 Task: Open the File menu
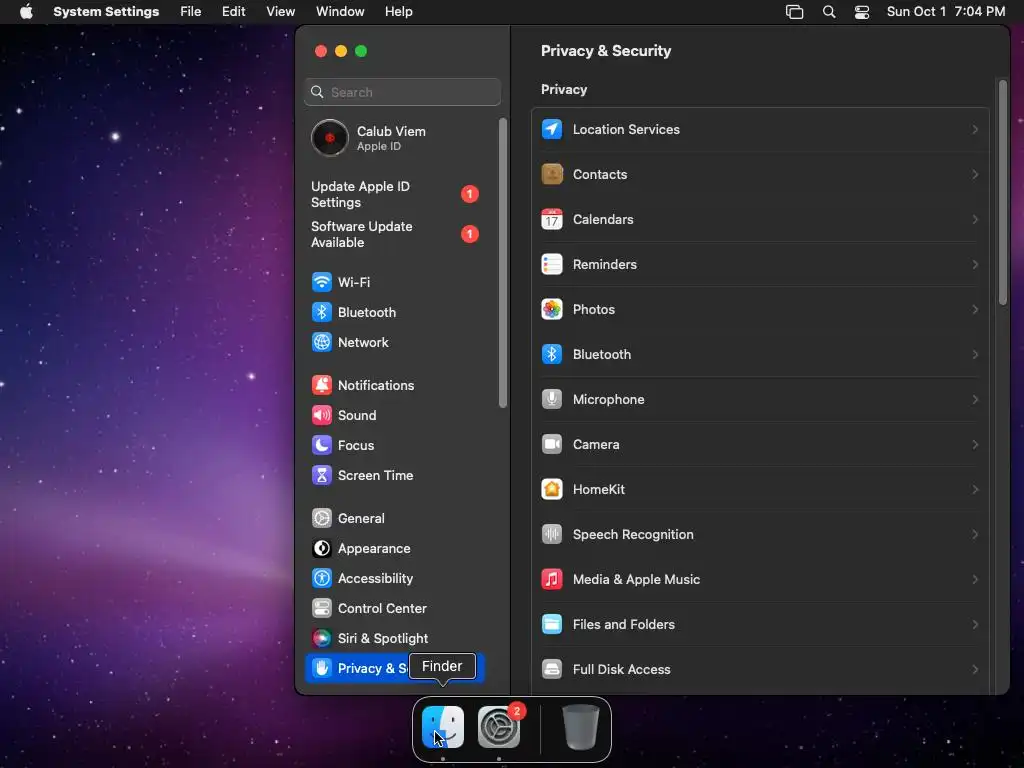pyautogui.click(x=191, y=12)
